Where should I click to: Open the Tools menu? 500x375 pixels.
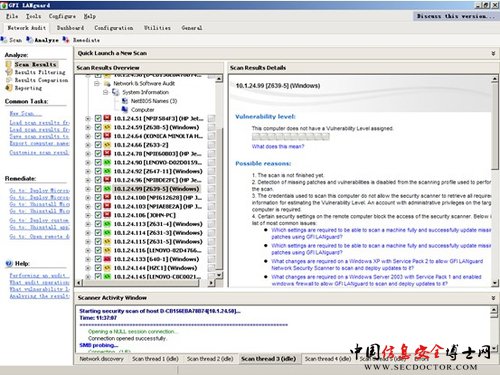tap(34, 16)
